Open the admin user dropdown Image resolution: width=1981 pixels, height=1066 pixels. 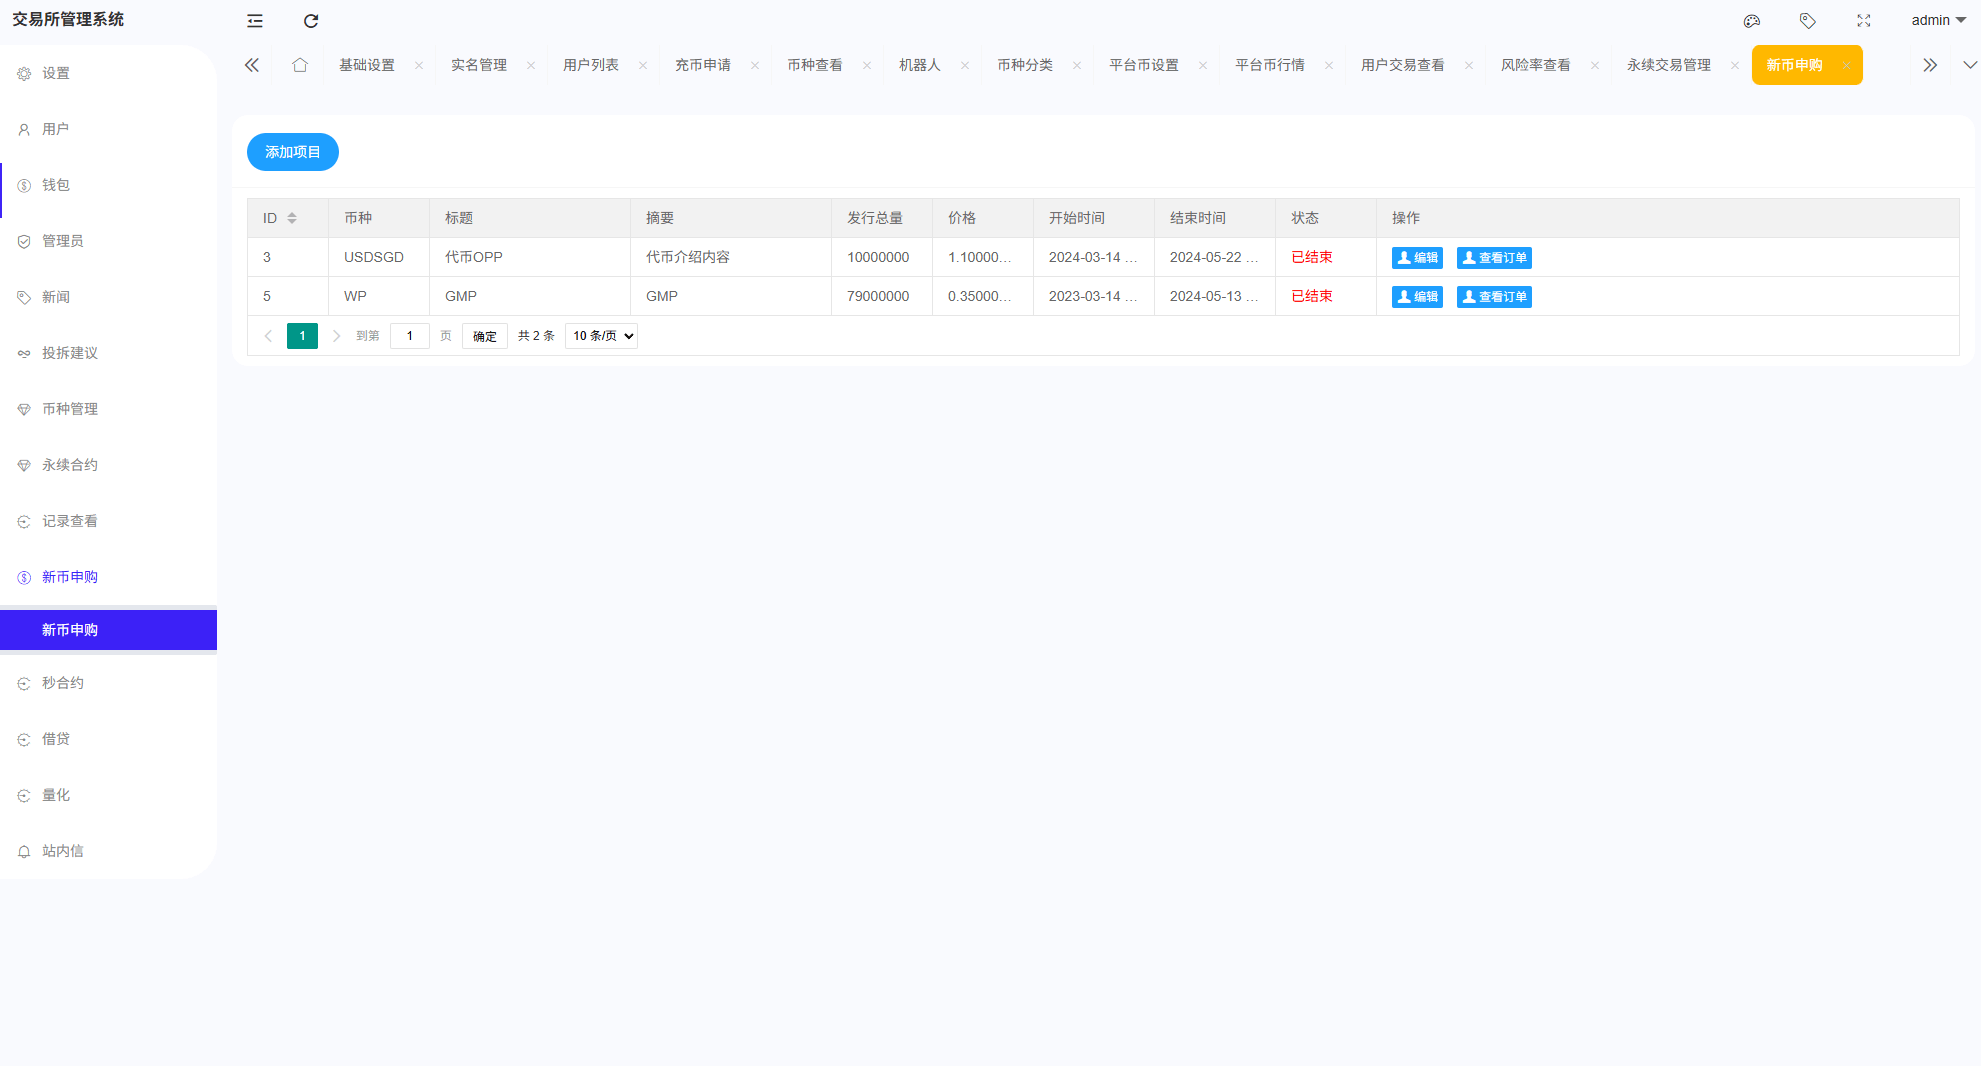pos(1937,21)
